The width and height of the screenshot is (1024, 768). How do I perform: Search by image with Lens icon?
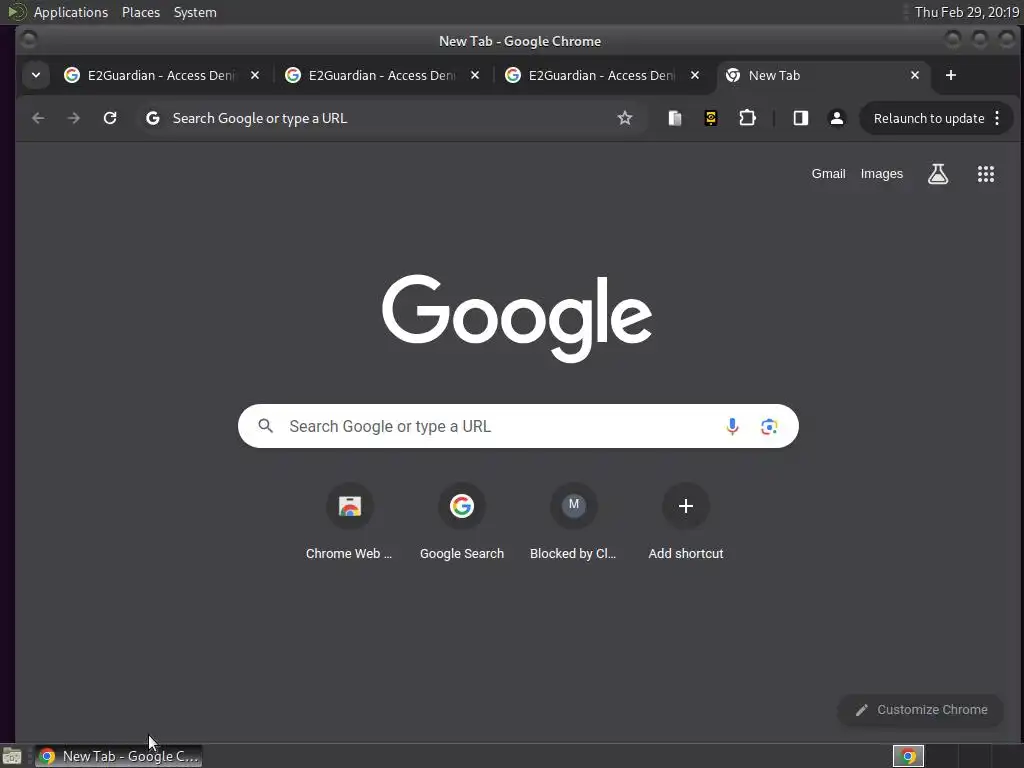(769, 426)
